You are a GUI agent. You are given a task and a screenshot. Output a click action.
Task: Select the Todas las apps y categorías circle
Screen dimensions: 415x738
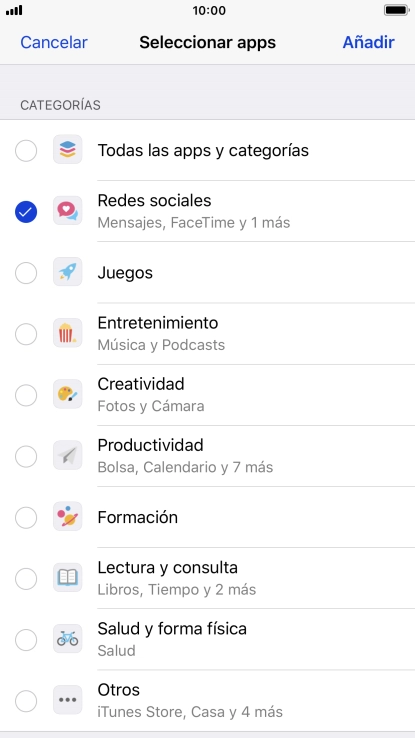pyautogui.click(x=26, y=151)
